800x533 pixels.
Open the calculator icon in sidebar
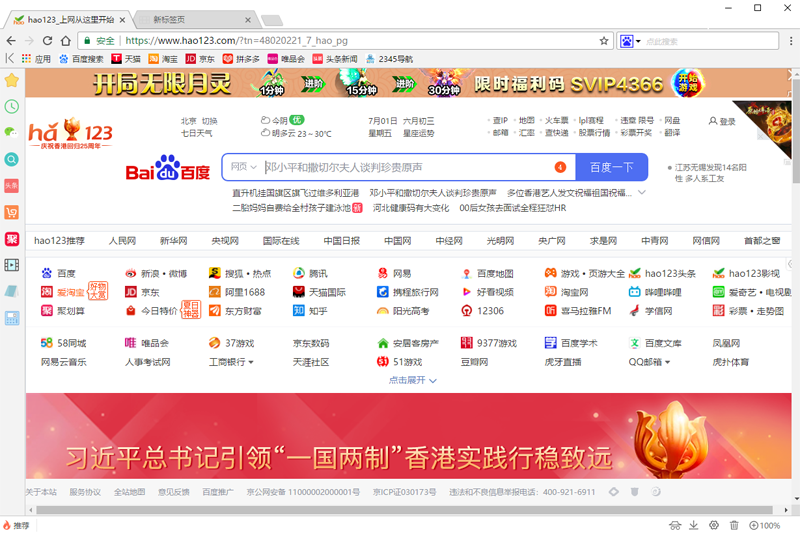(x=12, y=318)
